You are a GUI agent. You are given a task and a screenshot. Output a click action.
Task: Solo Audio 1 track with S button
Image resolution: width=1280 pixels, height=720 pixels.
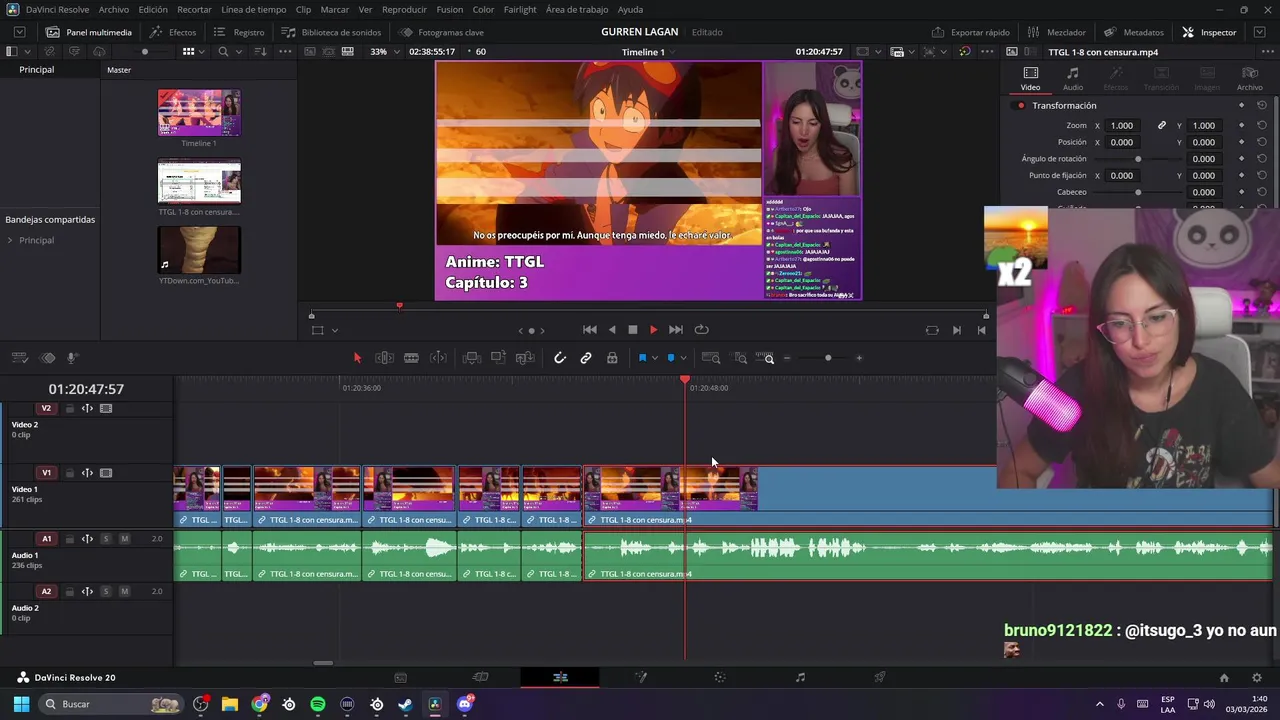click(x=105, y=539)
